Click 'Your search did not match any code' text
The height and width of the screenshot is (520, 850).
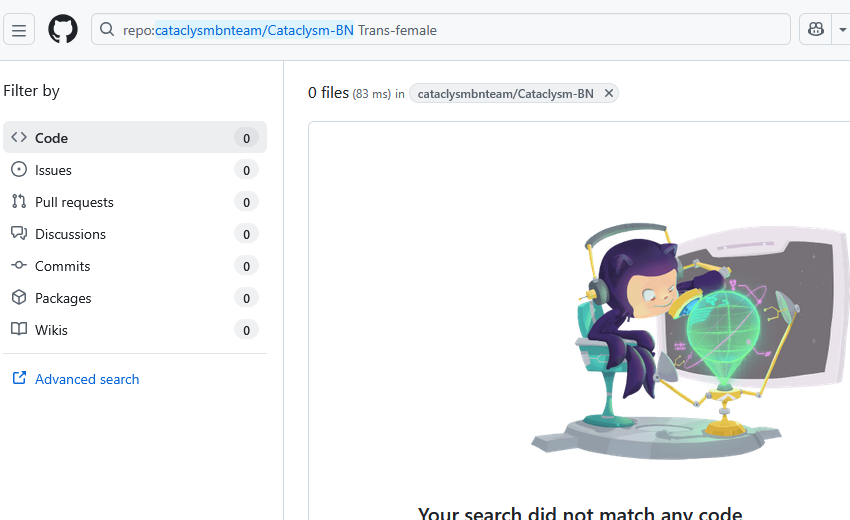[x=580, y=512]
